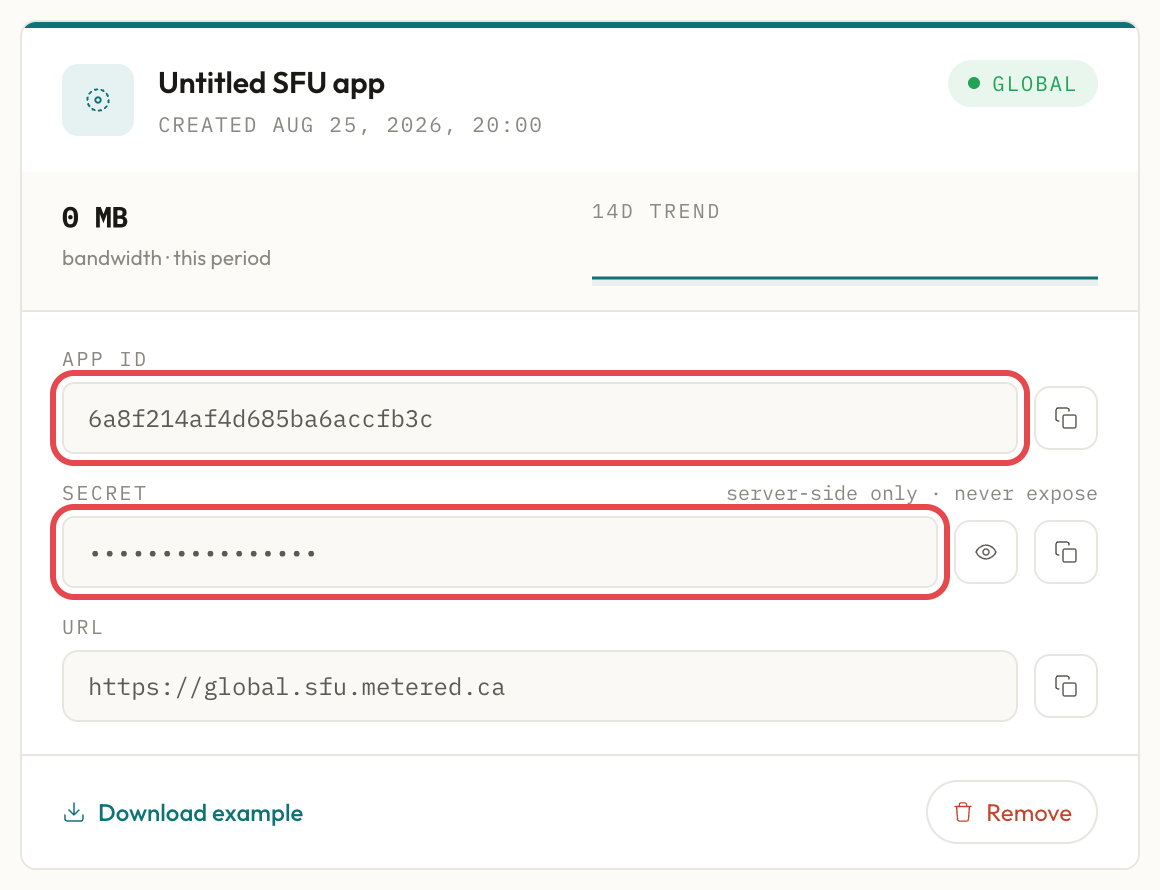Viewport: 1160px width, 890px height.
Task: Click the green status dot in GLOBAL badge
Action: coord(974,84)
